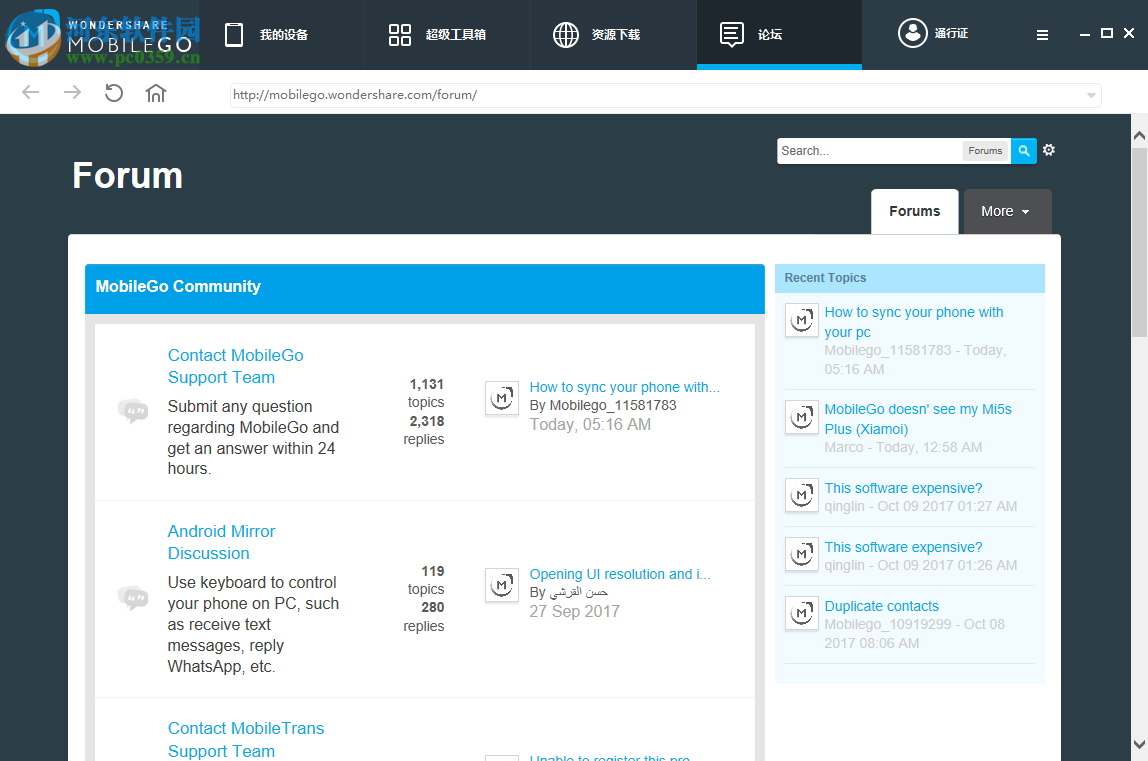
Task: Click the hamburger menu in the title bar
Action: [x=1042, y=33]
